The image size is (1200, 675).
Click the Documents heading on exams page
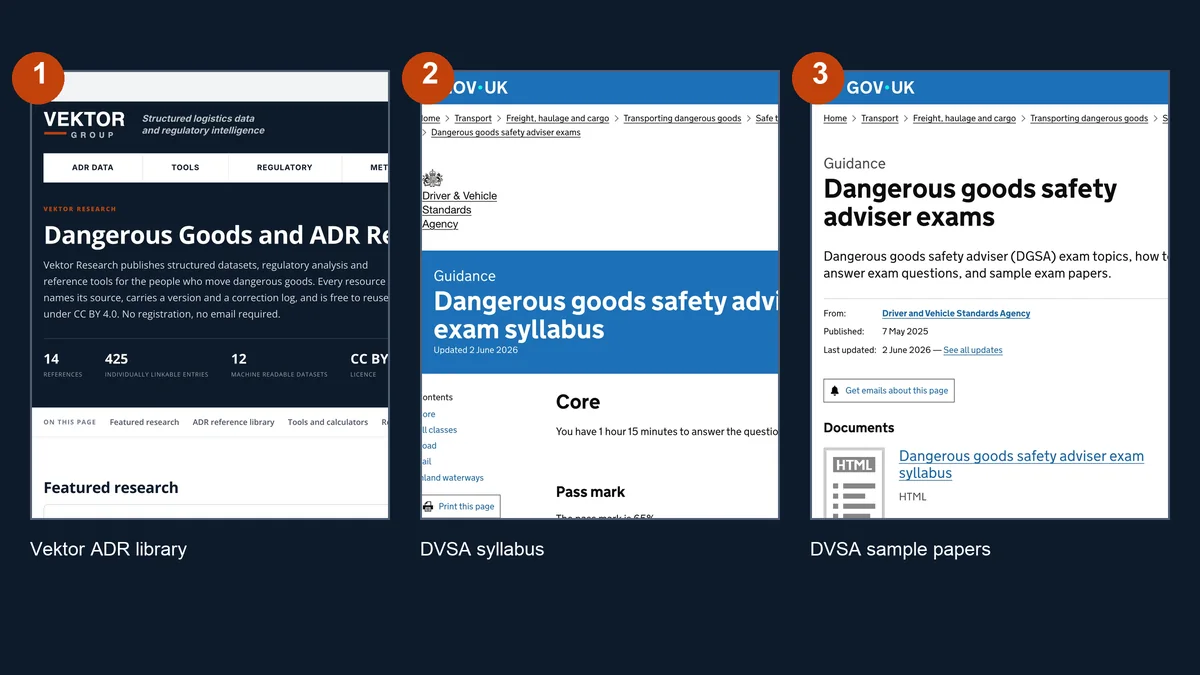tap(859, 428)
